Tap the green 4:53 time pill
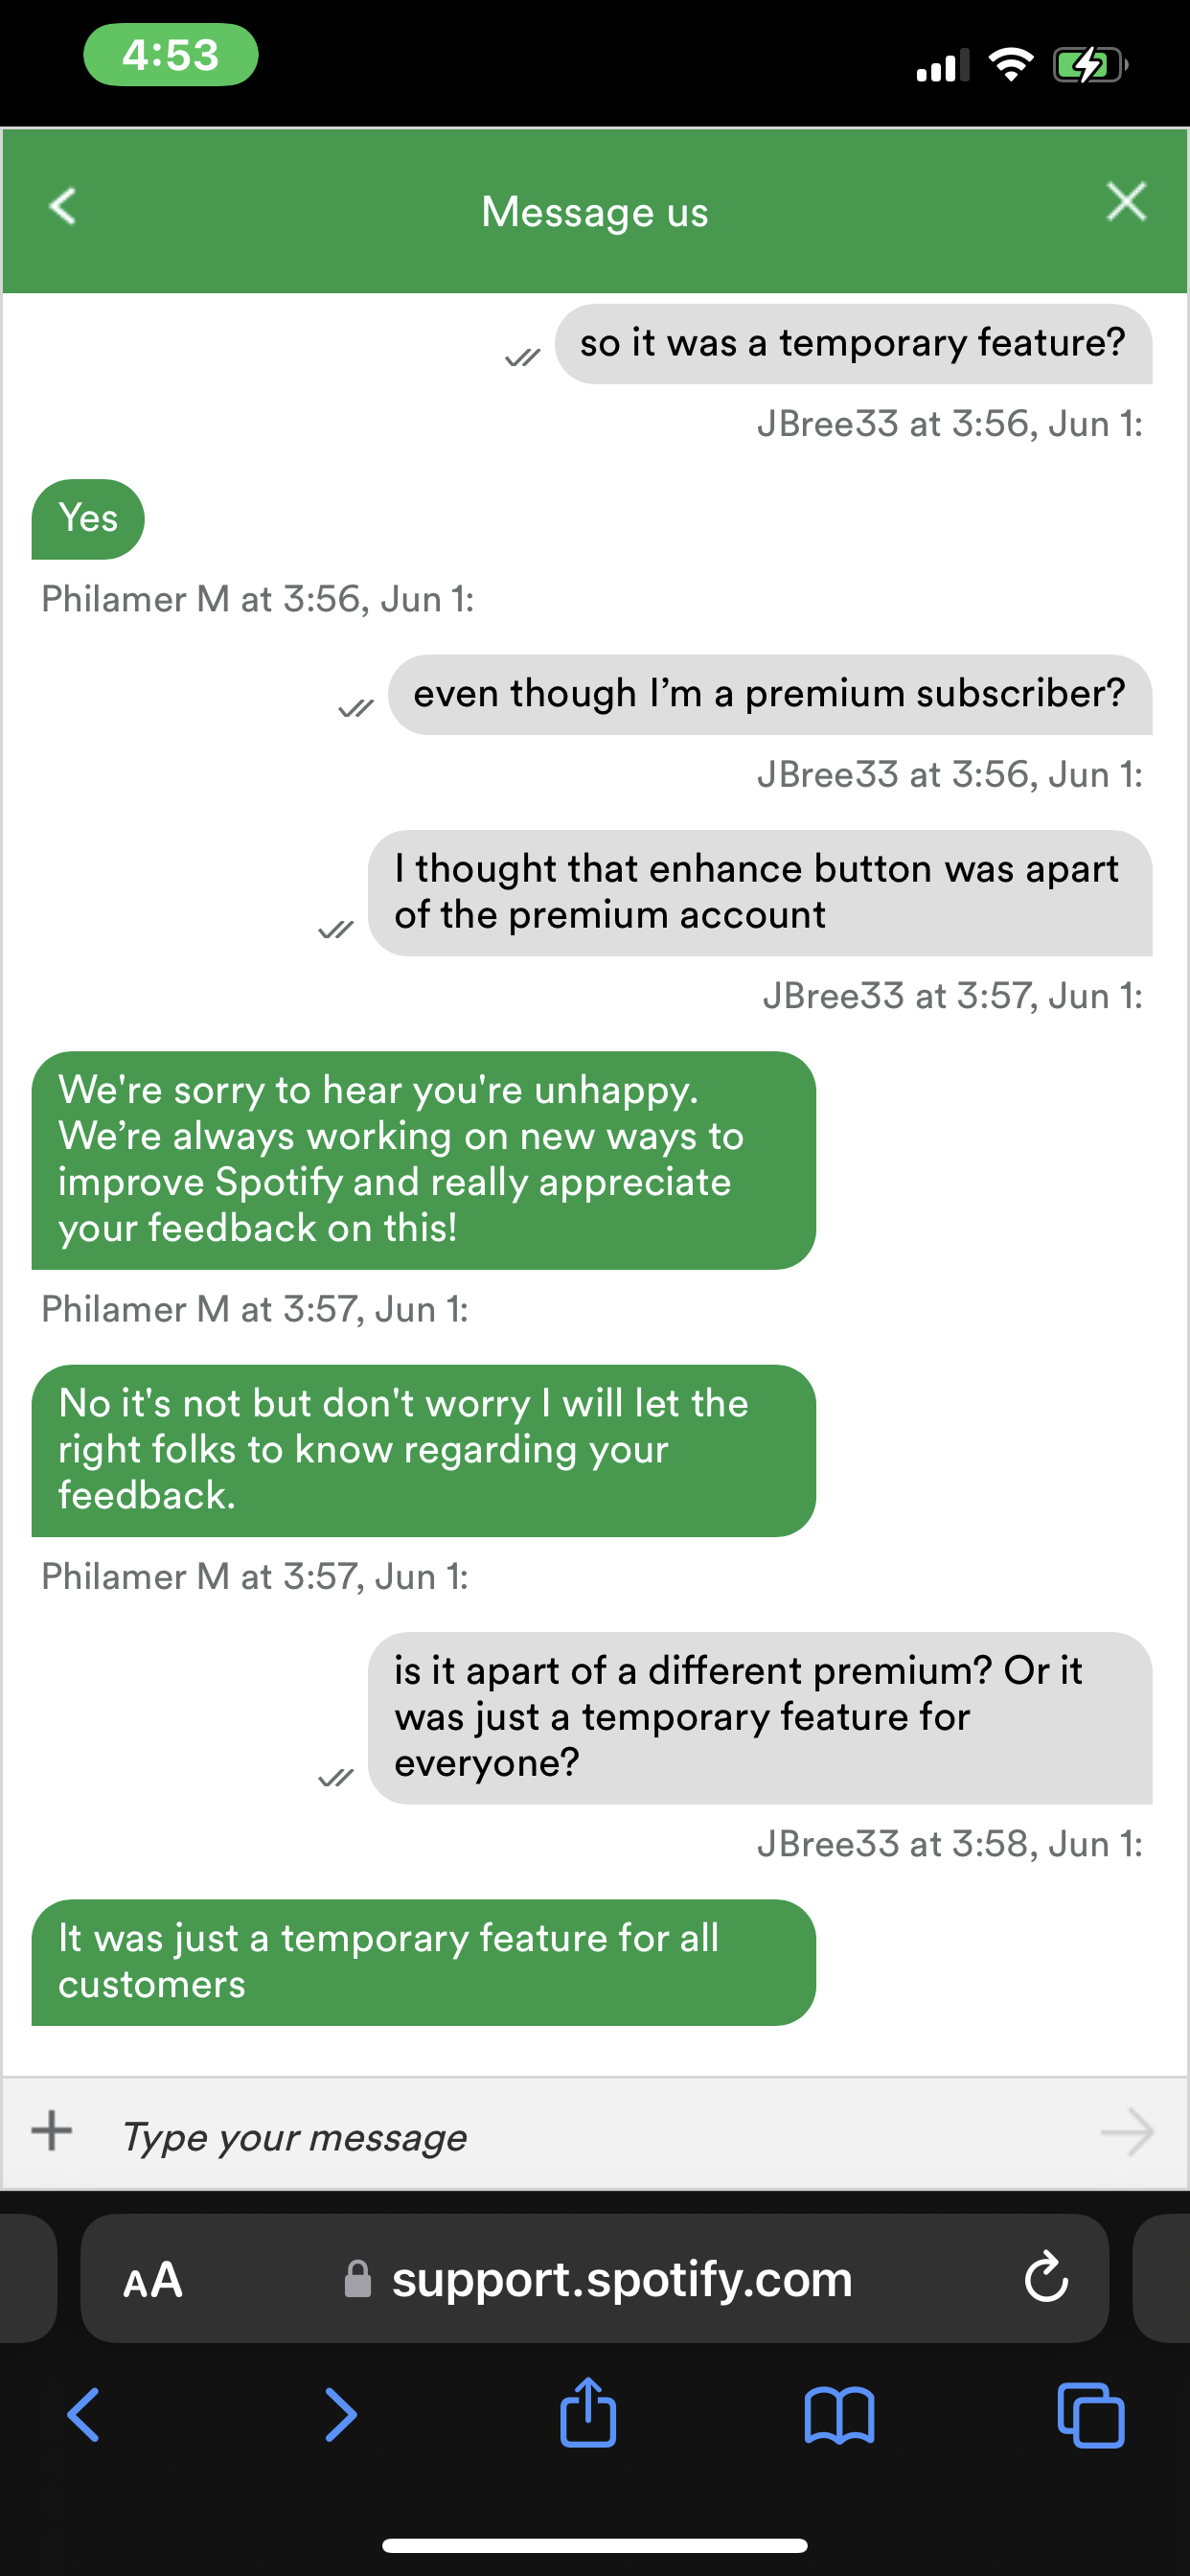The width and height of the screenshot is (1190, 2576). click(170, 55)
